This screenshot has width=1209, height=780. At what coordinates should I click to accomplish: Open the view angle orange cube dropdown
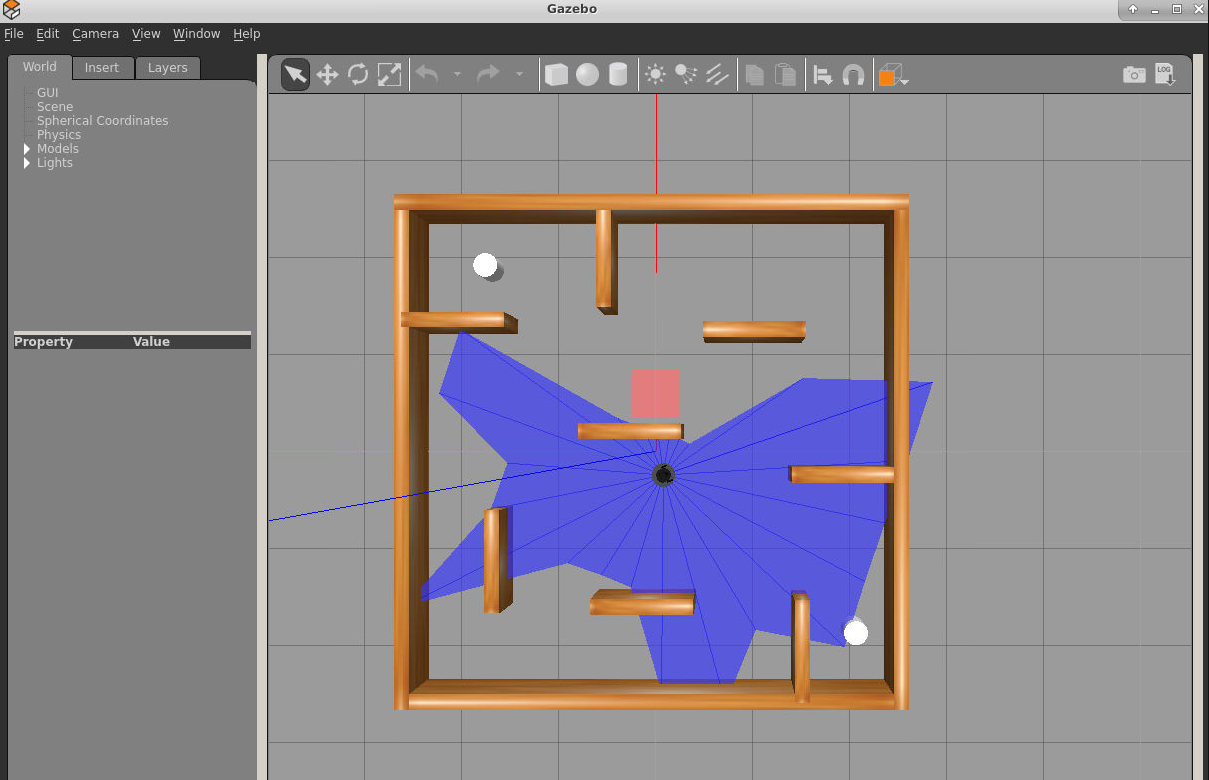[x=893, y=75]
